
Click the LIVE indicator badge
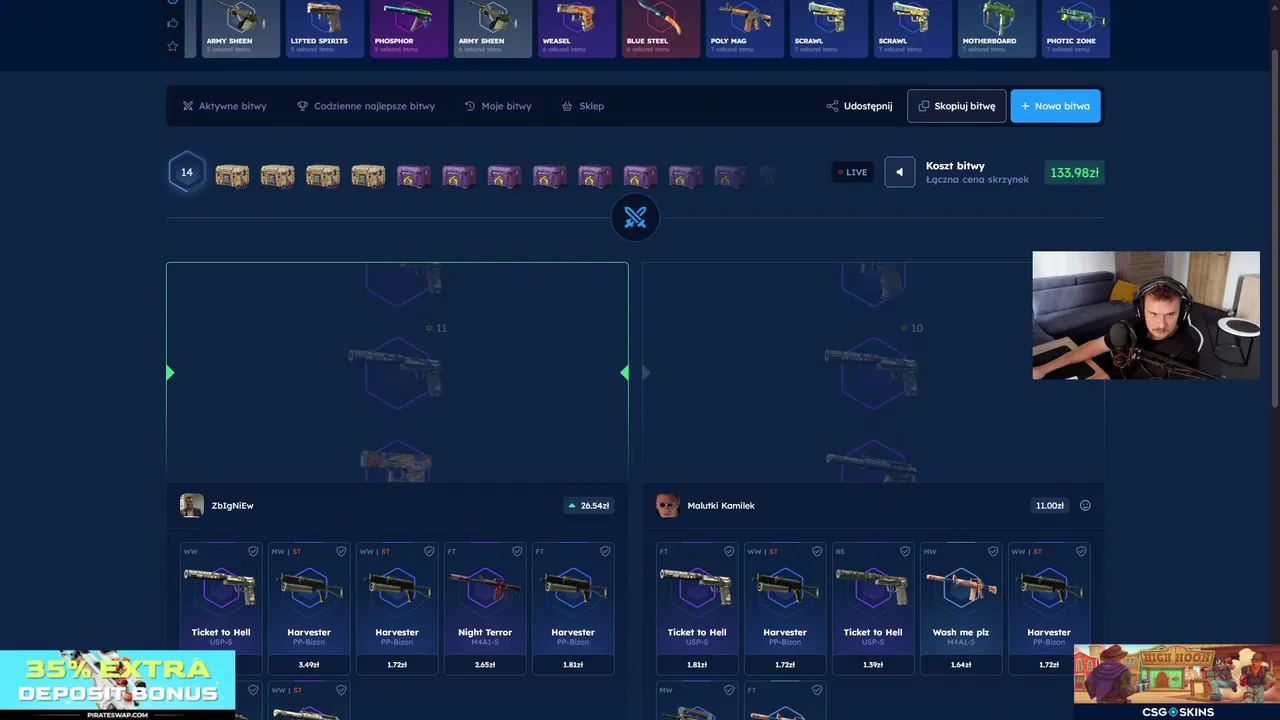[x=852, y=172]
